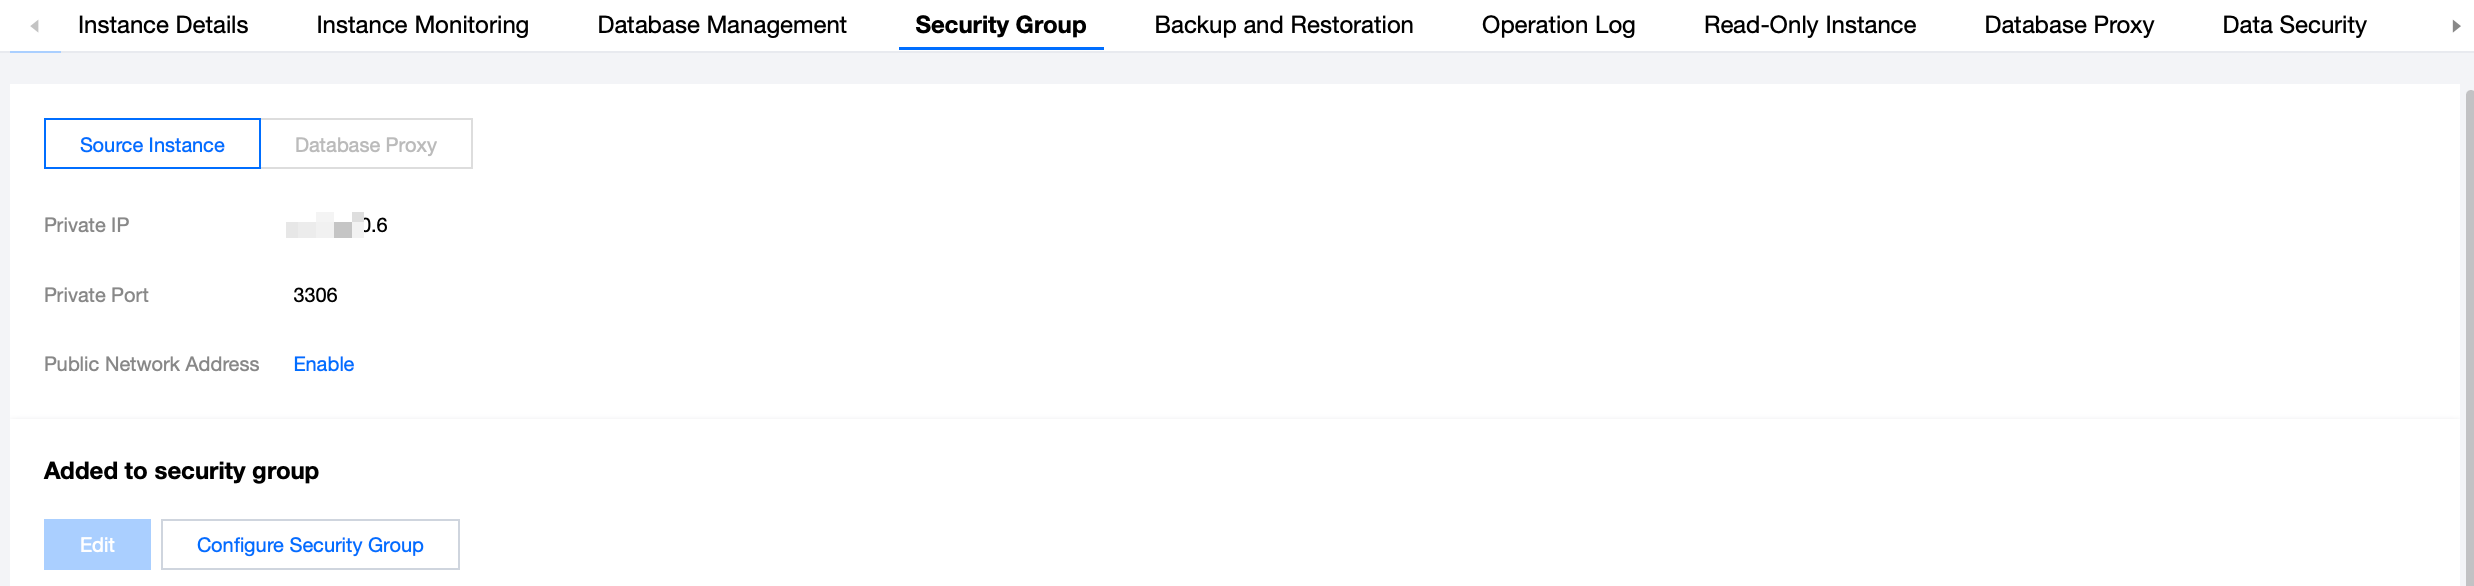Switch to the Instance Monitoring tab
The height and width of the screenshot is (586, 2474).
click(x=422, y=25)
